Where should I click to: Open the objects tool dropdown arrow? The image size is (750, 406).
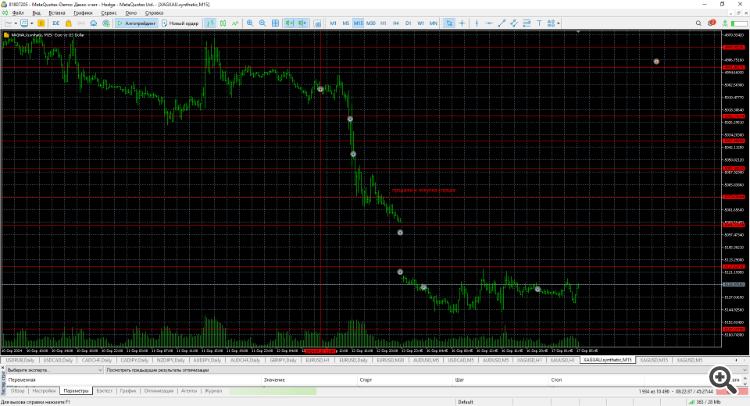tap(558, 23)
